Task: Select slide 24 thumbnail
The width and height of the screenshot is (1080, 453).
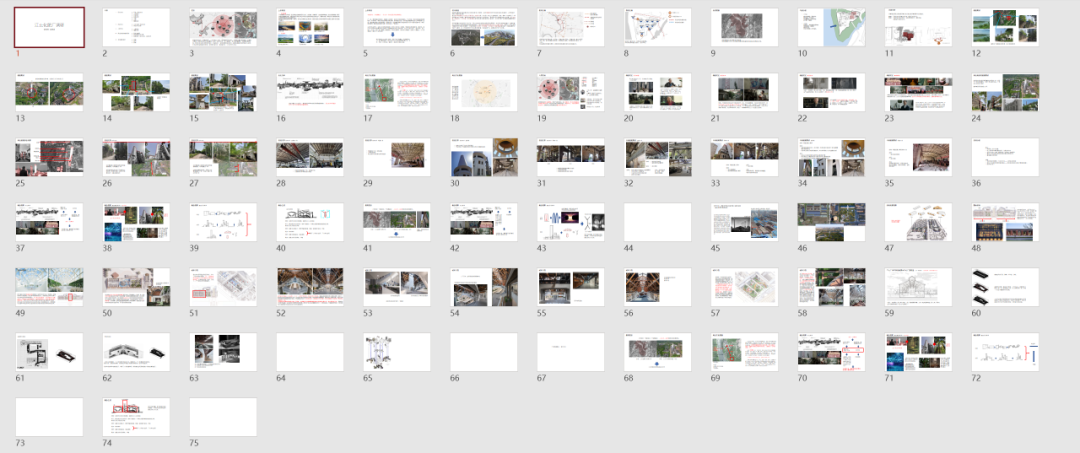Action: [1006, 92]
